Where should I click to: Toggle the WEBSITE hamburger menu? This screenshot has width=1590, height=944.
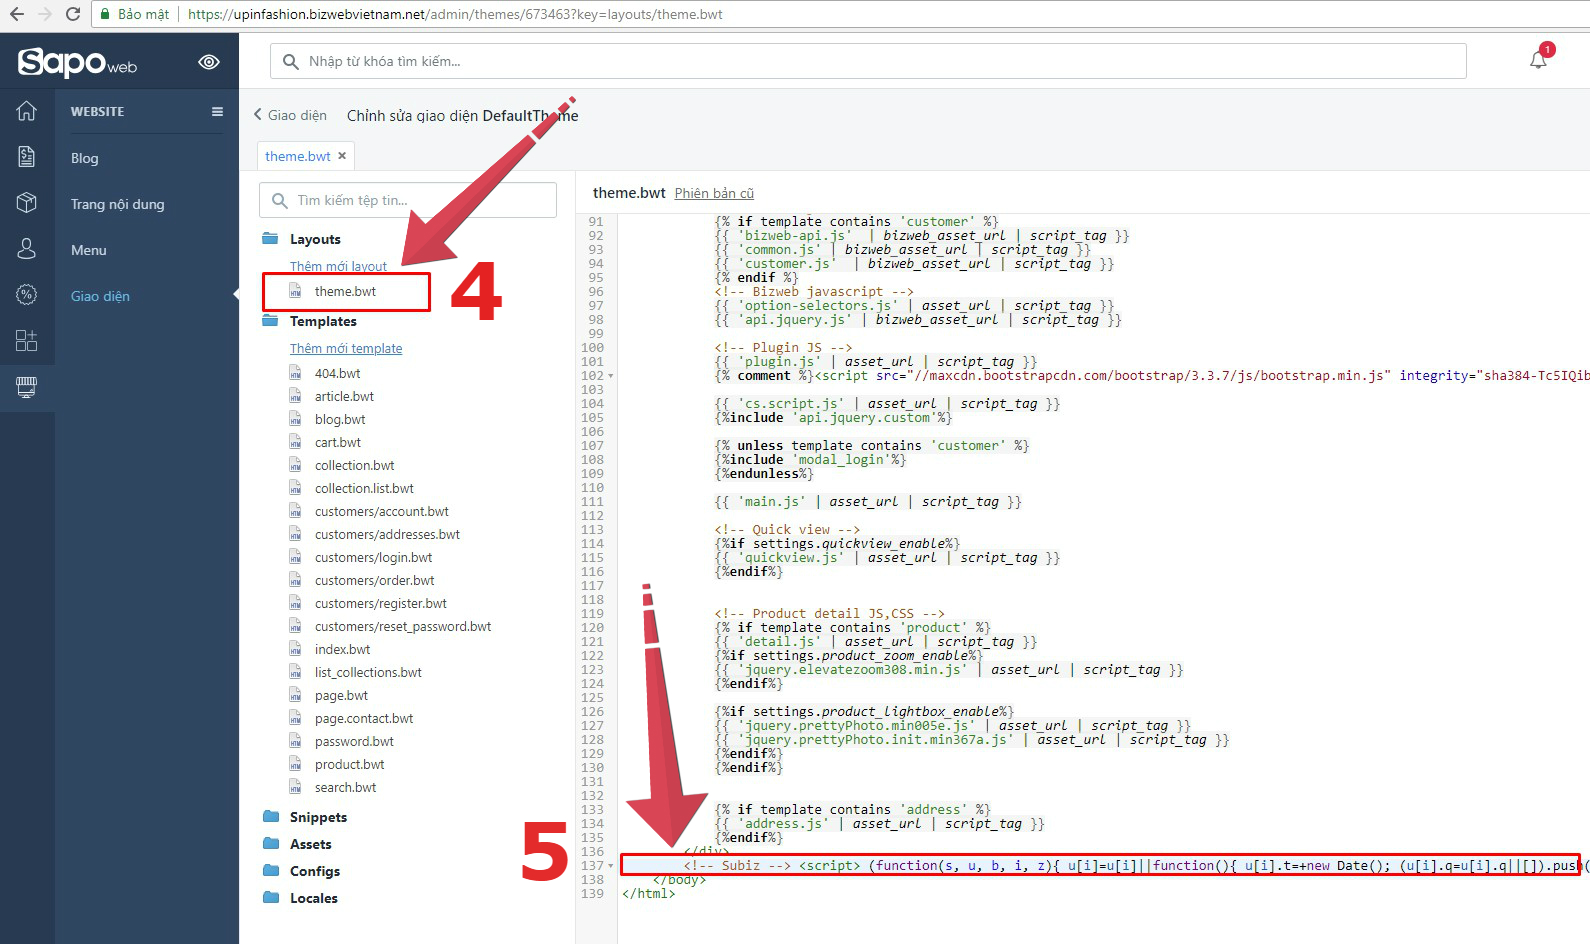pyautogui.click(x=217, y=112)
